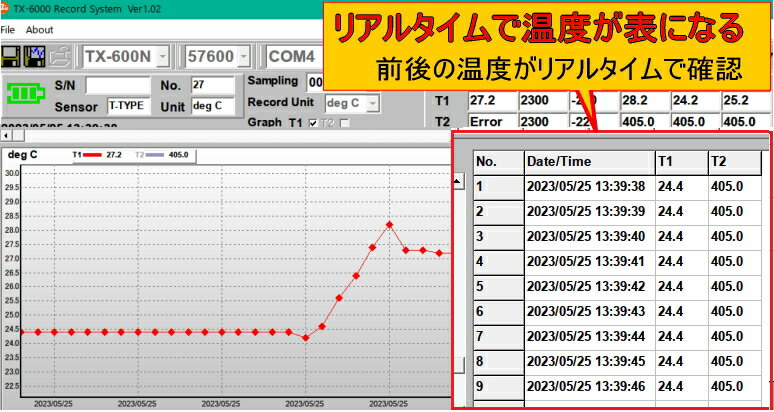Open the File menu
The height and width of the screenshot is (412, 774).
coord(8,30)
